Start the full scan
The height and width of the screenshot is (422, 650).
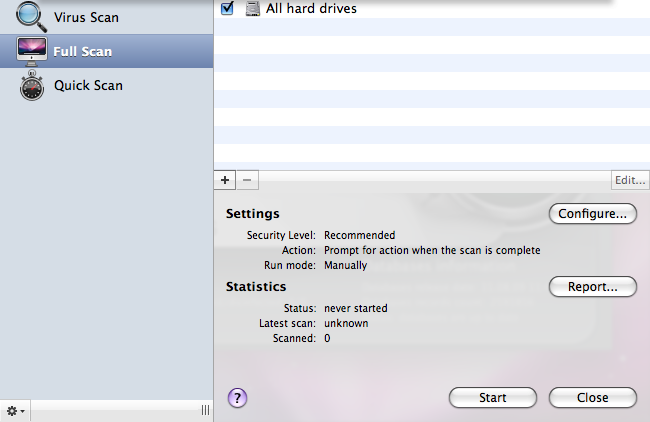(x=493, y=398)
